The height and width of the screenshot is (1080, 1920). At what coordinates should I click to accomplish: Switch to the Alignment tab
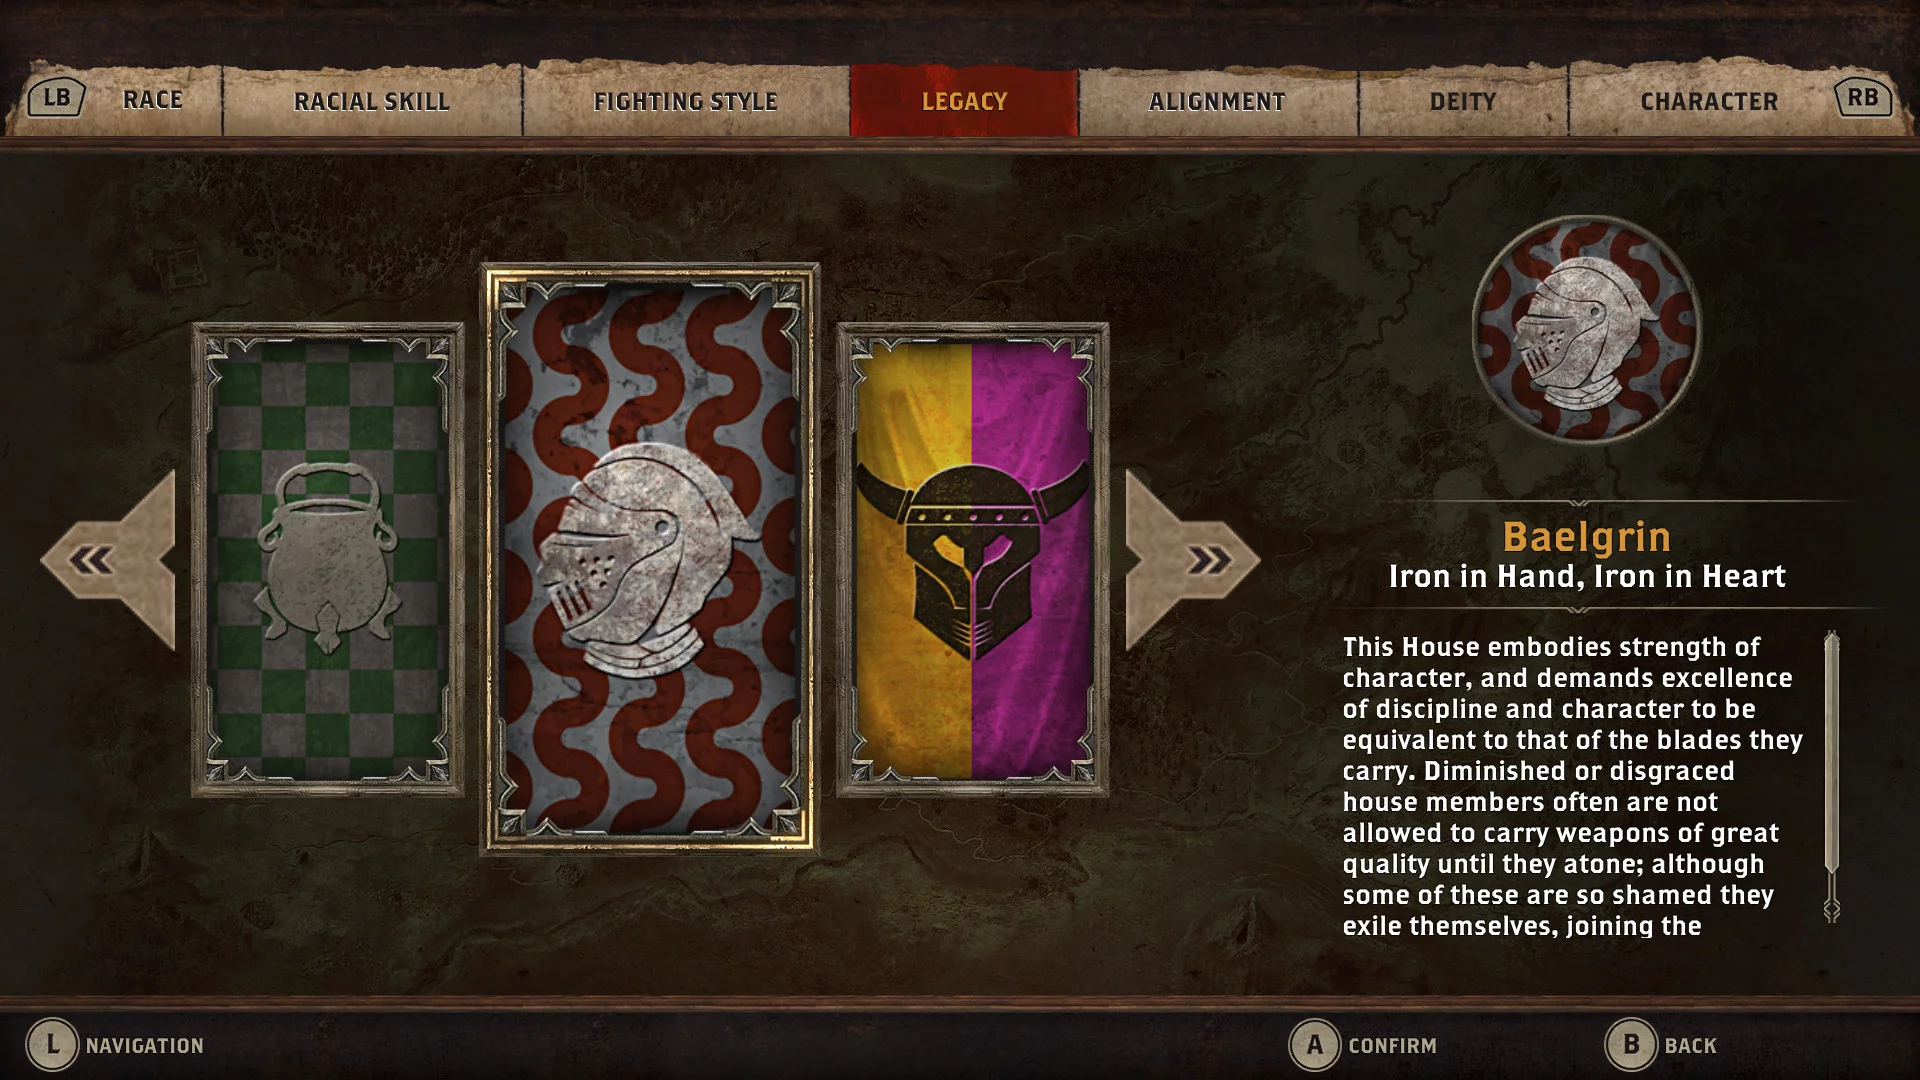[1217, 101]
